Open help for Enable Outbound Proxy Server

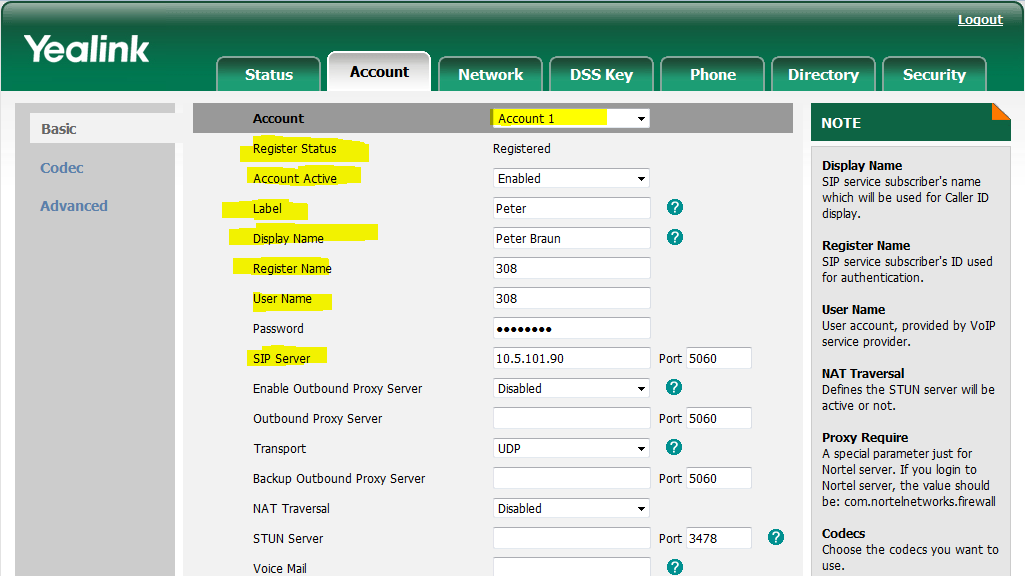pos(675,388)
